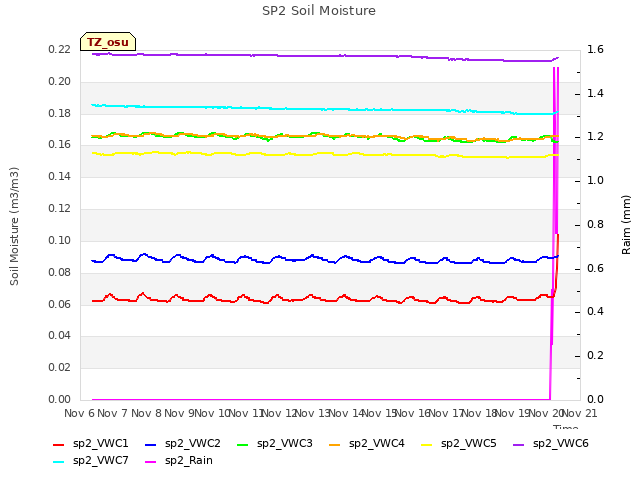Click the 0.00 left axis value
Screen dimensions: 640x480
click(x=60, y=399)
